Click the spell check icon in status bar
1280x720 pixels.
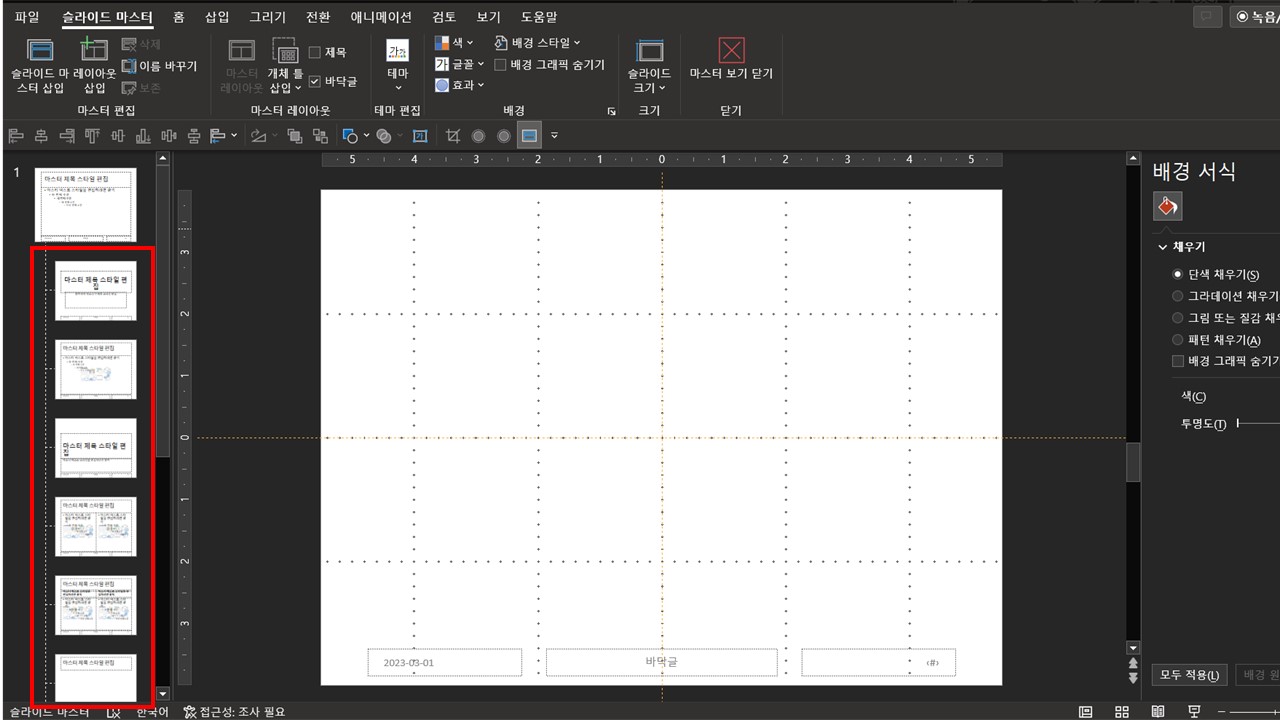click(x=113, y=712)
